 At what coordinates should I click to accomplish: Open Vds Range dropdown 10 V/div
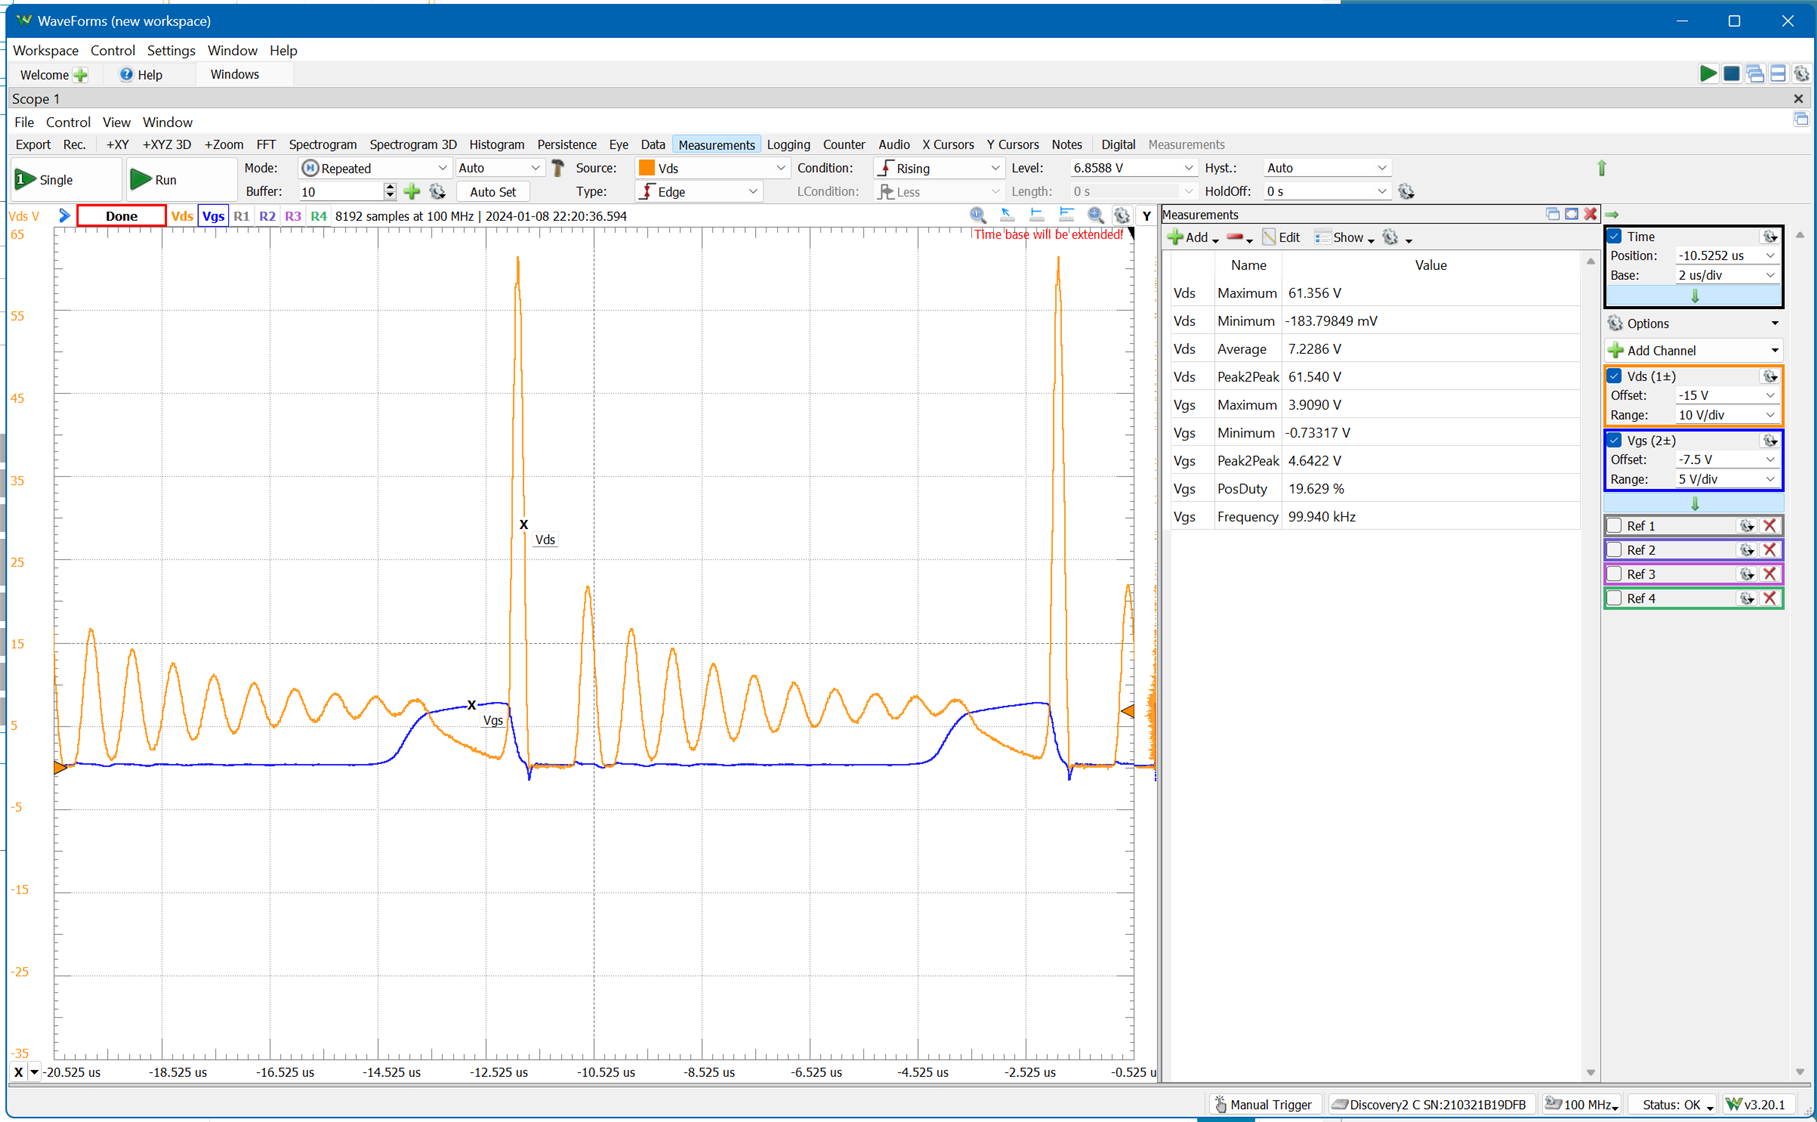click(x=1726, y=415)
